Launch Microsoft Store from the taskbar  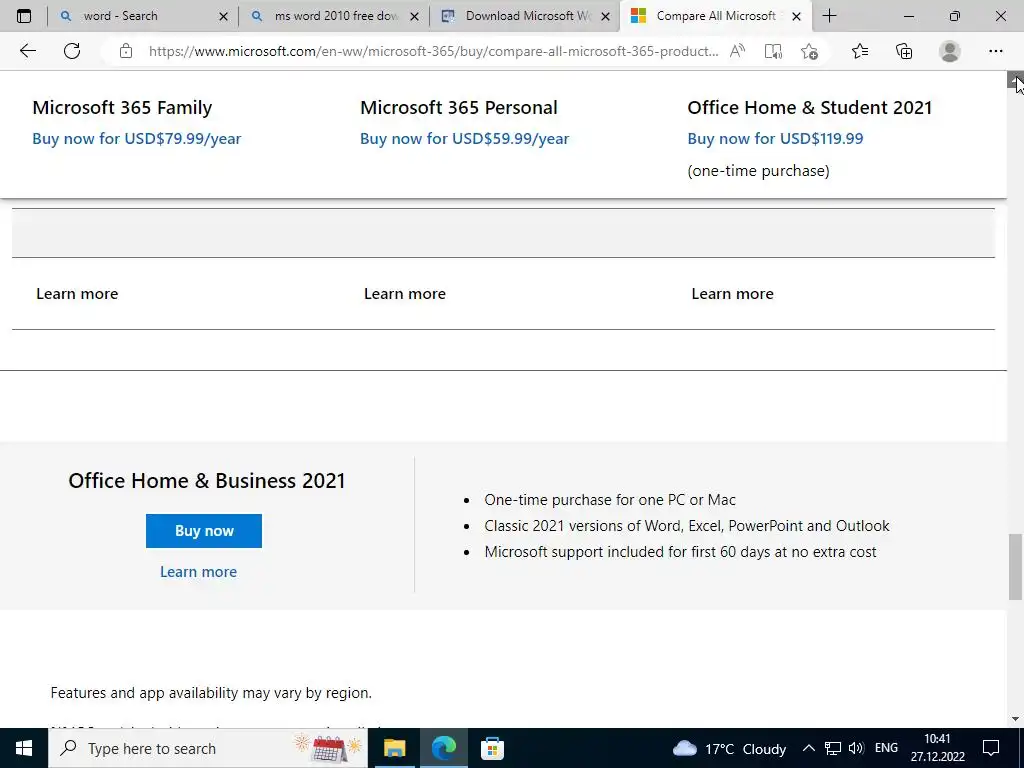[x=492, y=748]
